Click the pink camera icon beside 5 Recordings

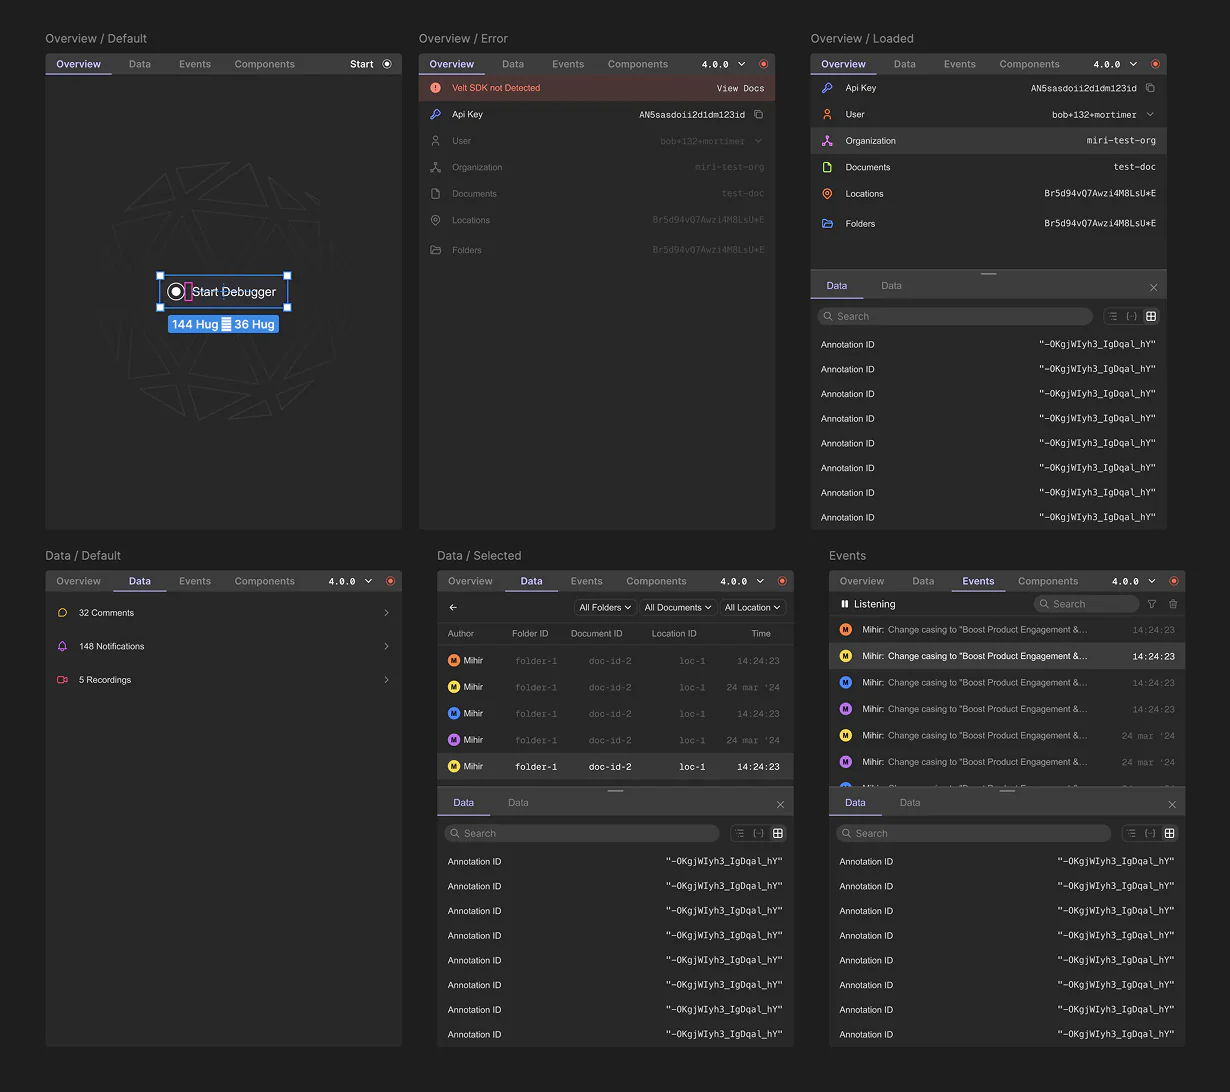(x=62, y=680)
